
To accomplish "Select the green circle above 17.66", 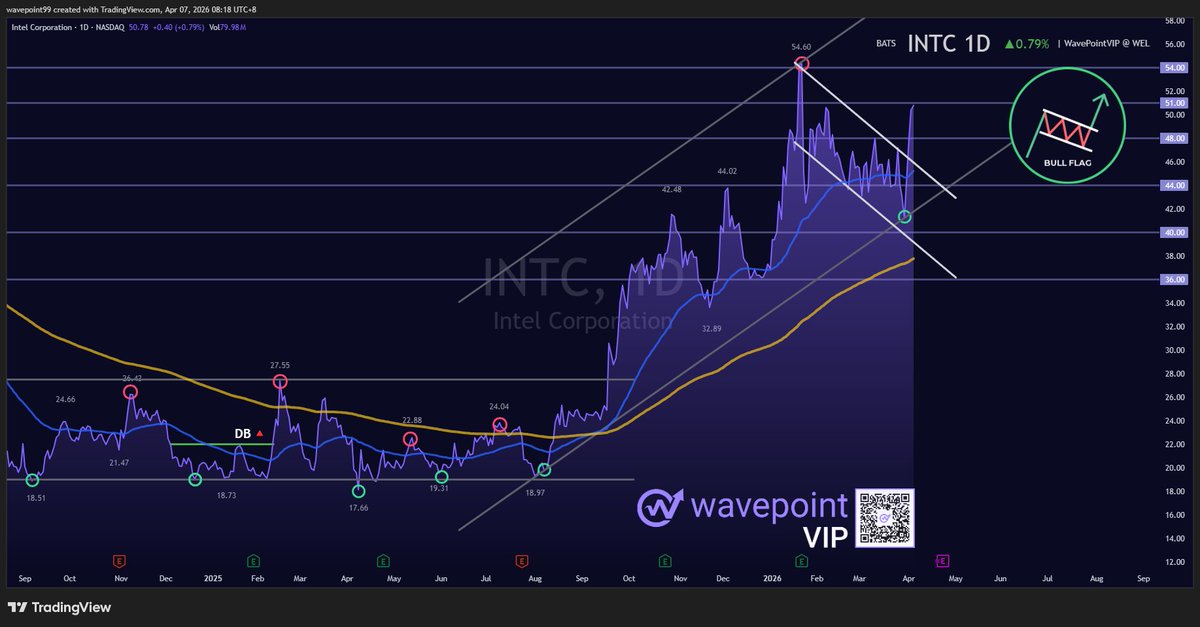I will [x=359, y=490].
